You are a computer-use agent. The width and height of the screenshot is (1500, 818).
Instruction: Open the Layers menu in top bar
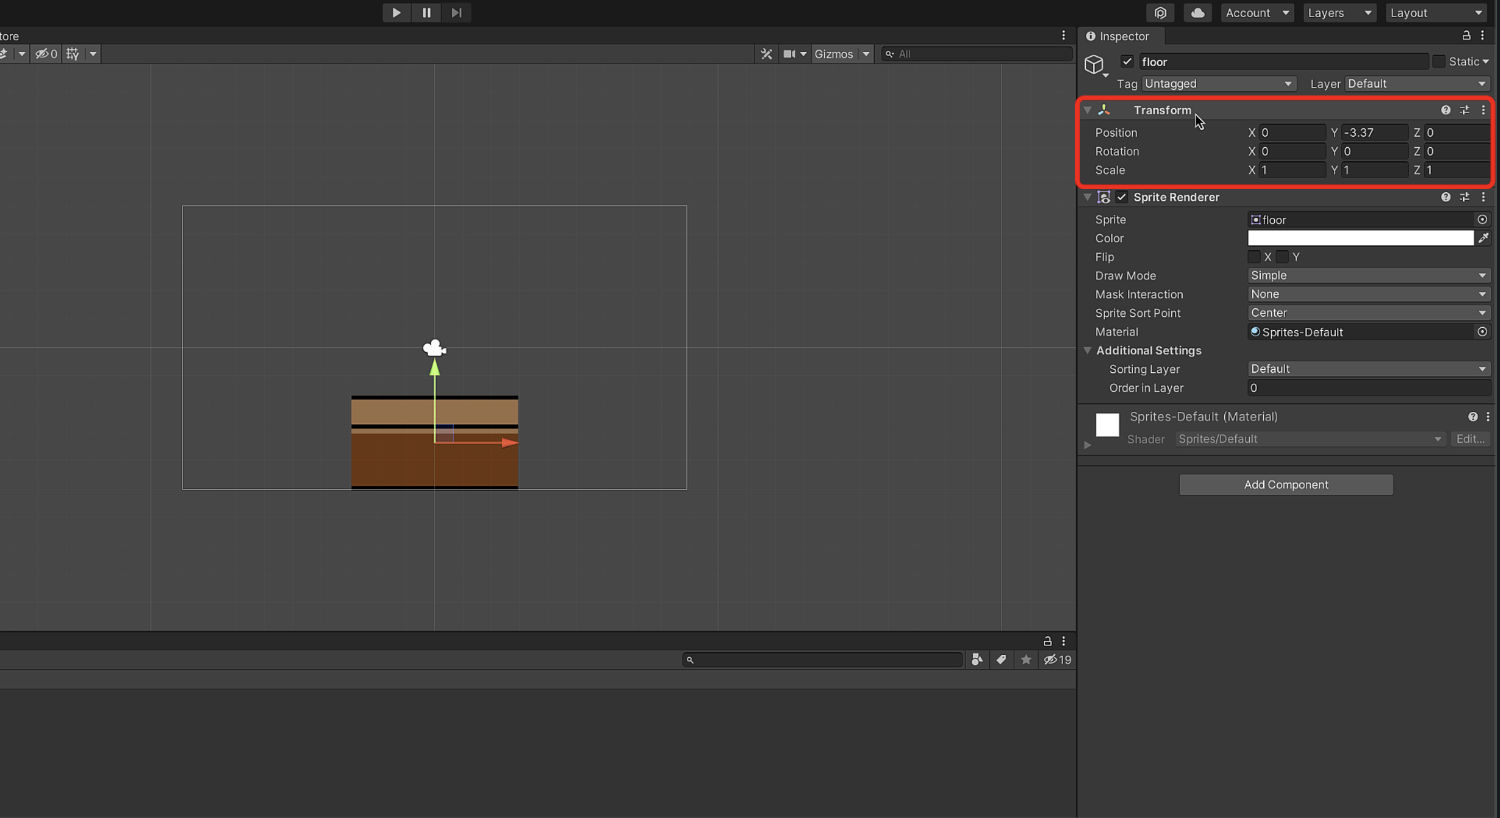coord(1338,13)
